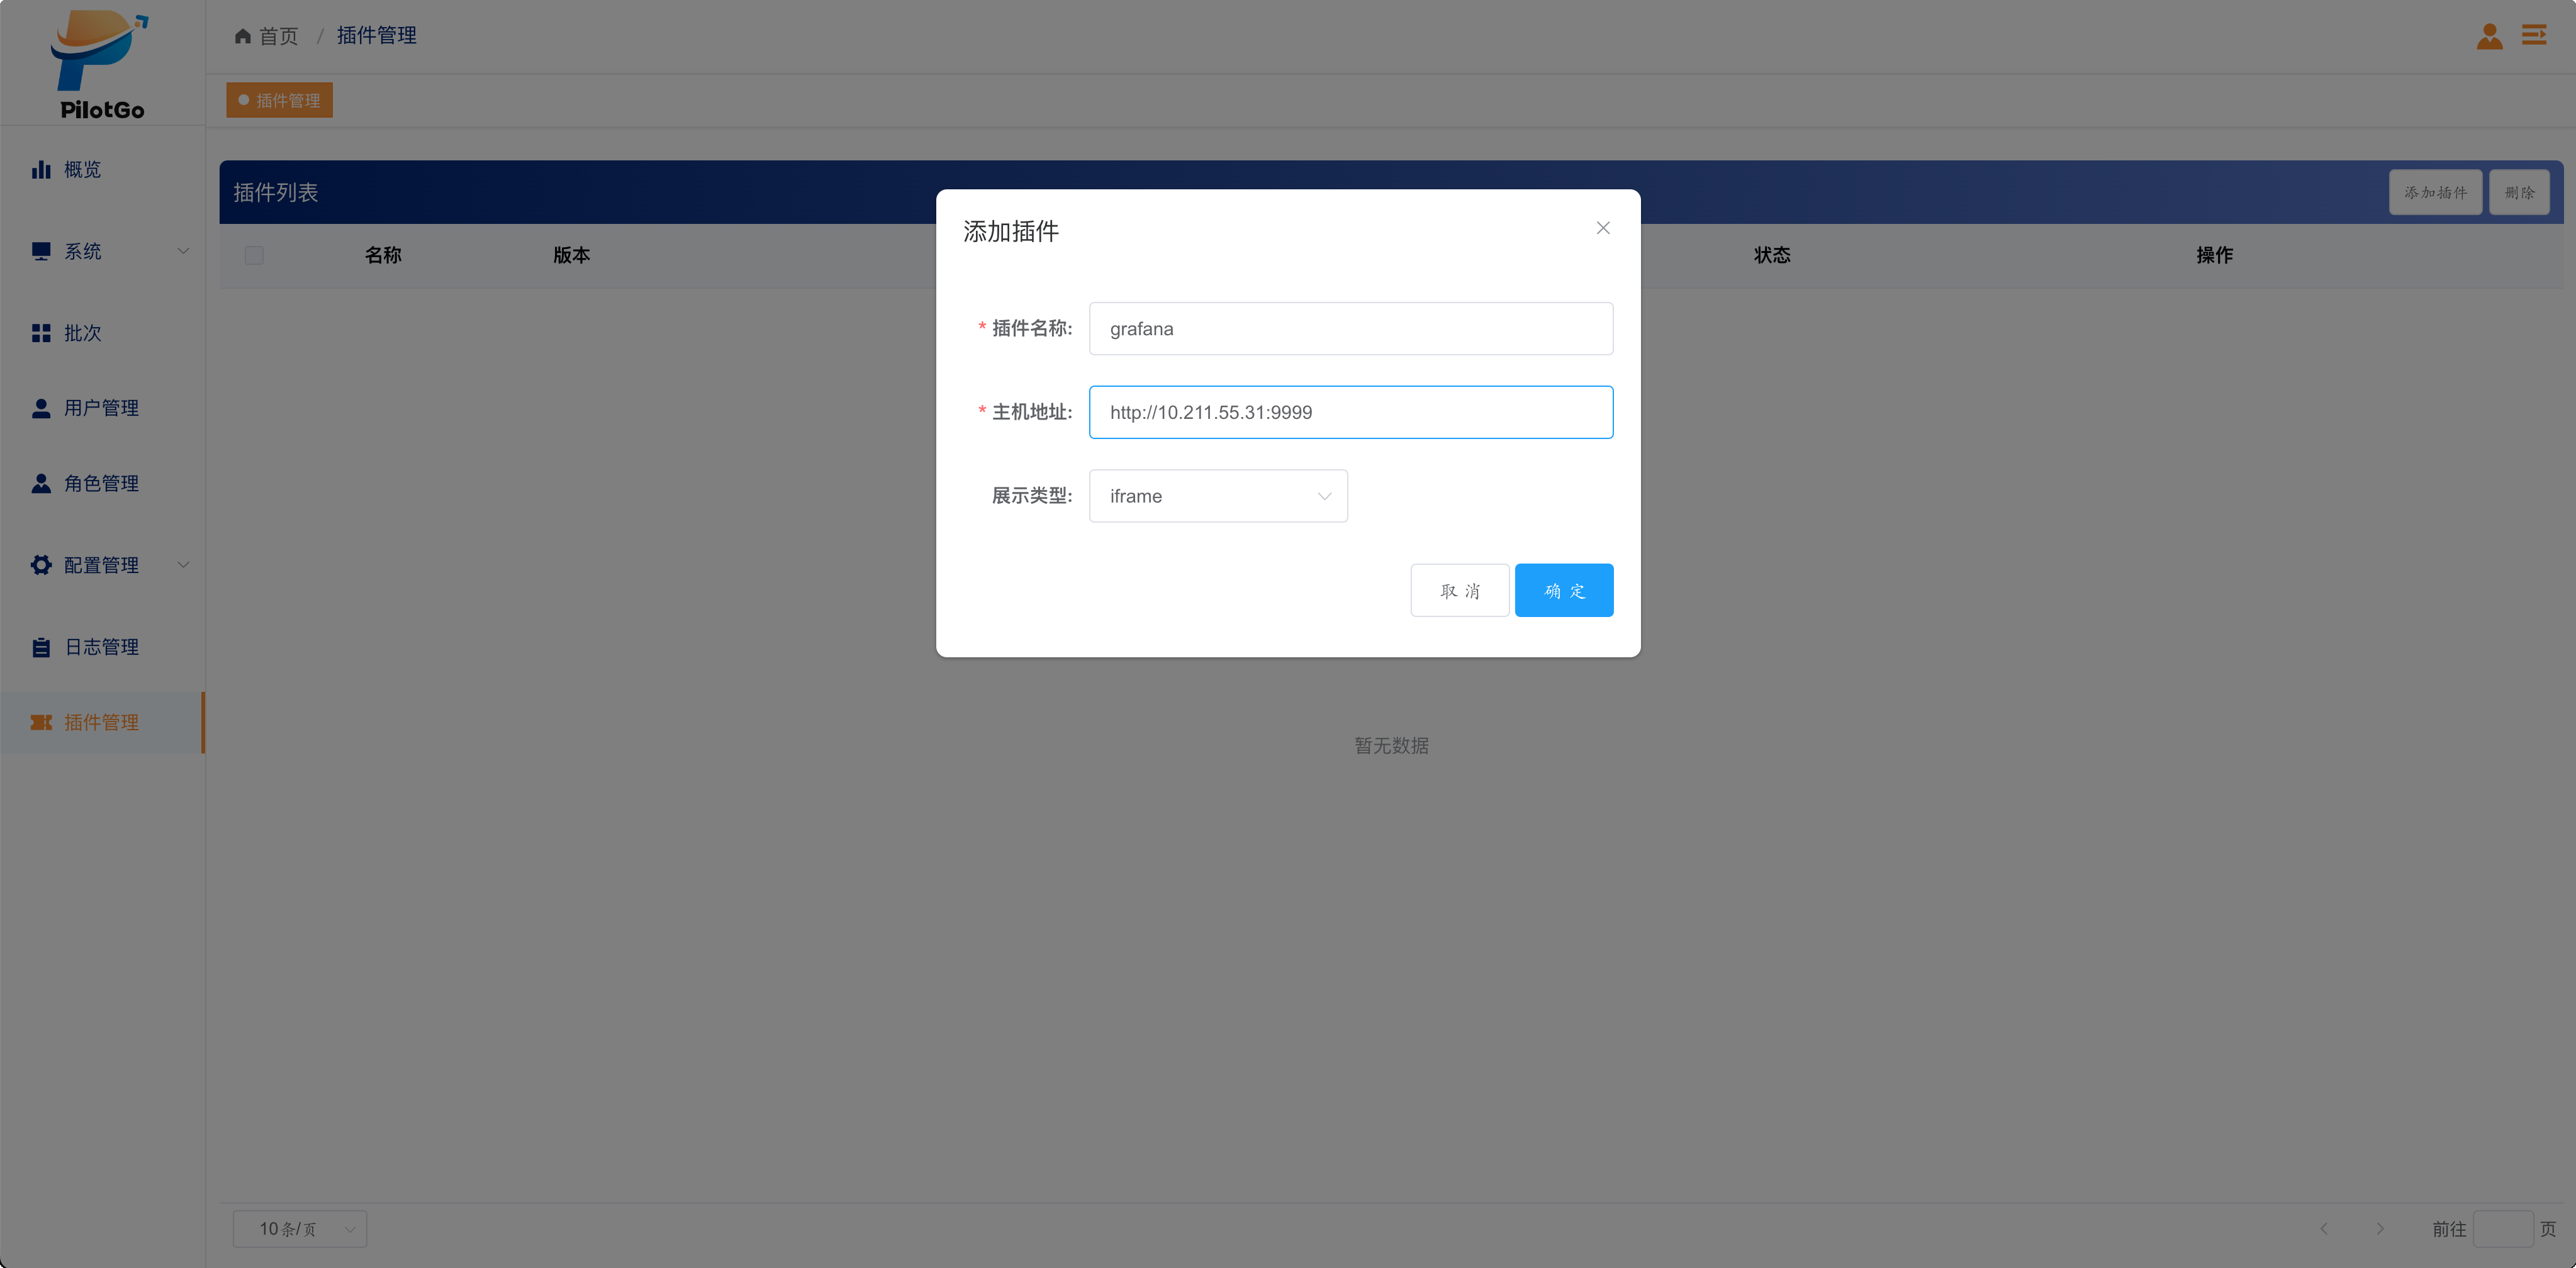
Task: Click the 批次 grid icon
Action: tap(41, 333)
